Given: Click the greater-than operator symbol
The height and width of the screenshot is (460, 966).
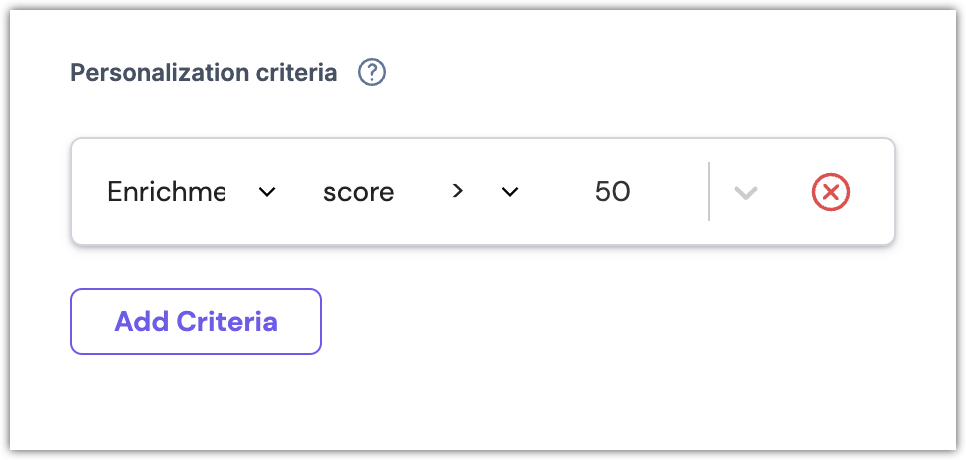Looking at the screenshot, I should [457, 191].
